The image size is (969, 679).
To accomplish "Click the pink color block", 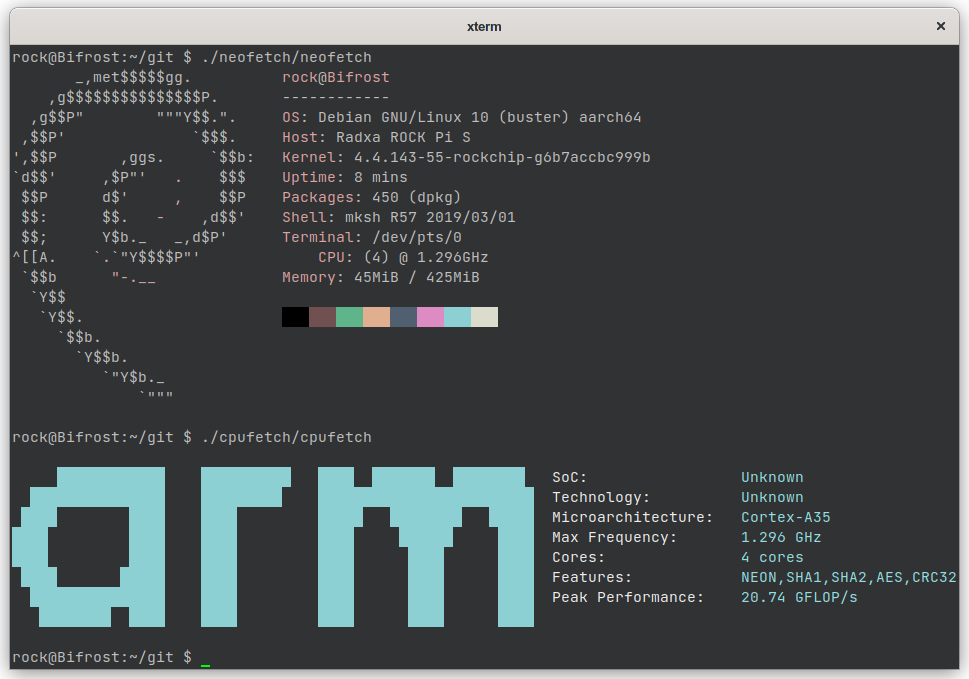I will (431, 317).
